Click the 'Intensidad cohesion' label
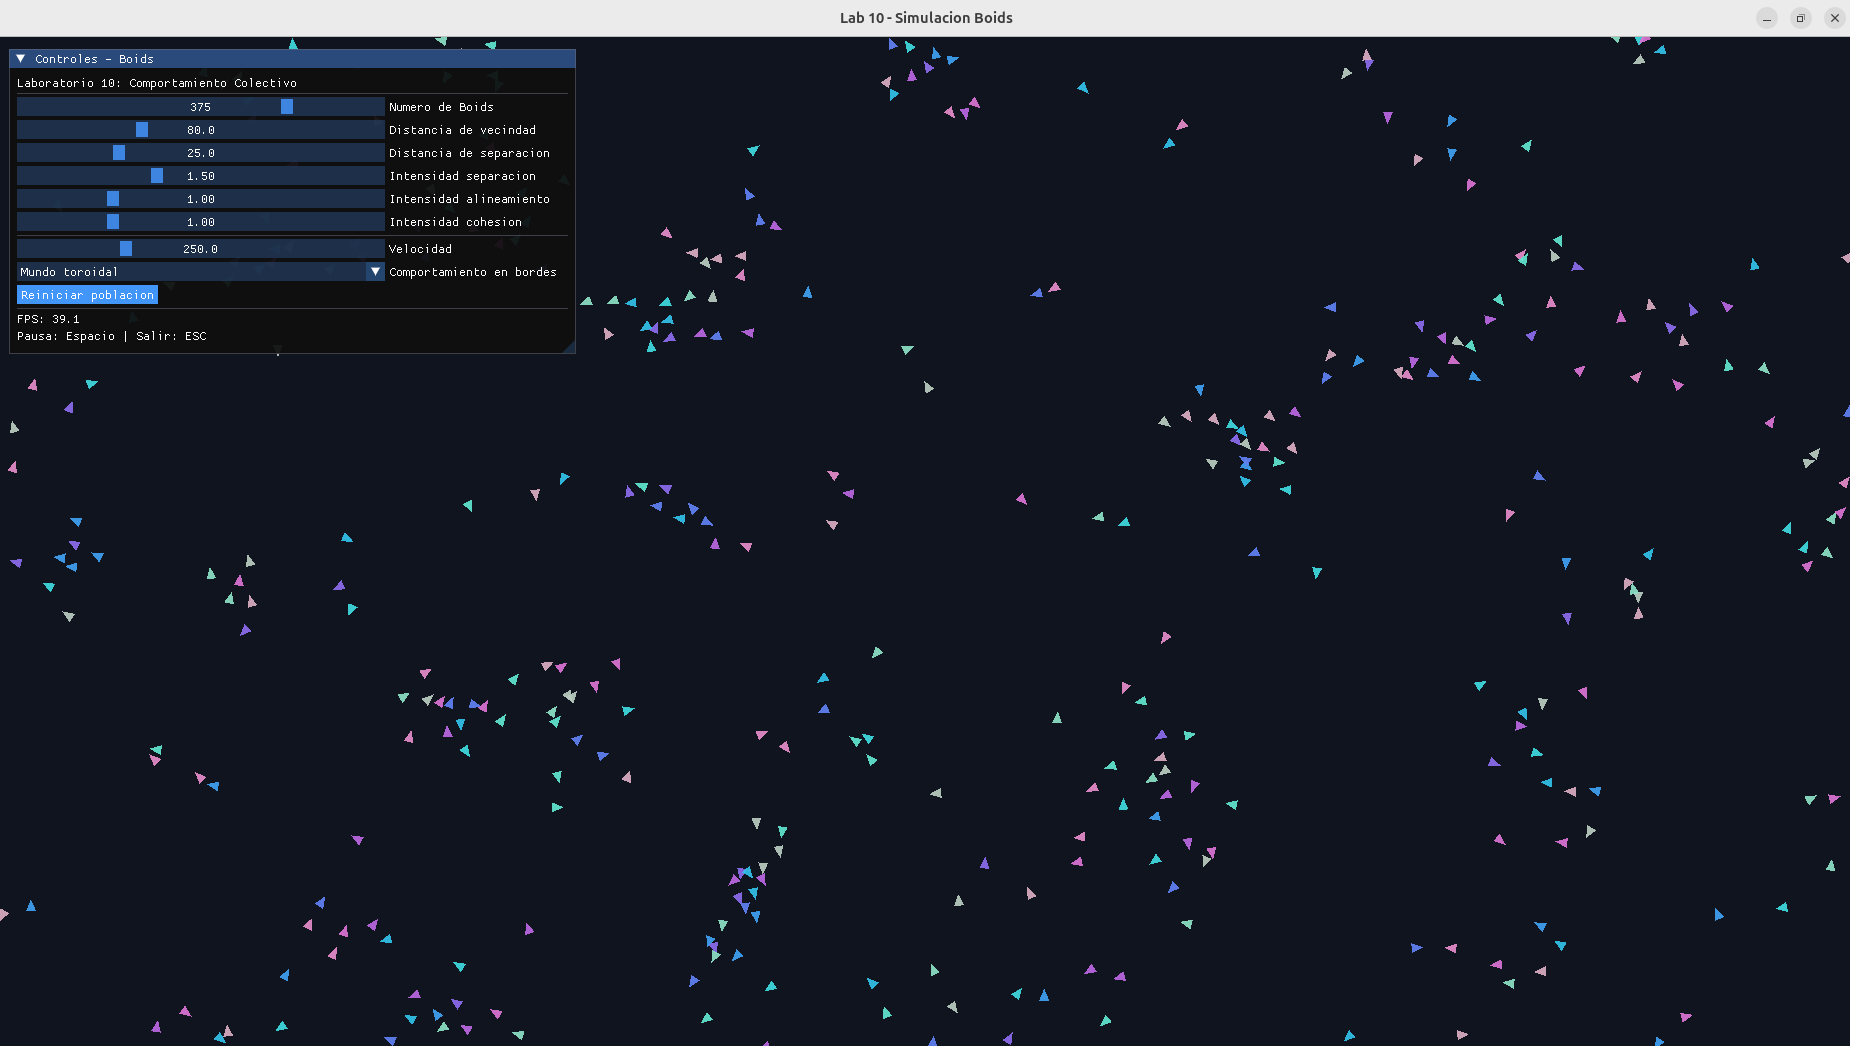This screenshot has height=1046, width=1850. tap(455, 222)
